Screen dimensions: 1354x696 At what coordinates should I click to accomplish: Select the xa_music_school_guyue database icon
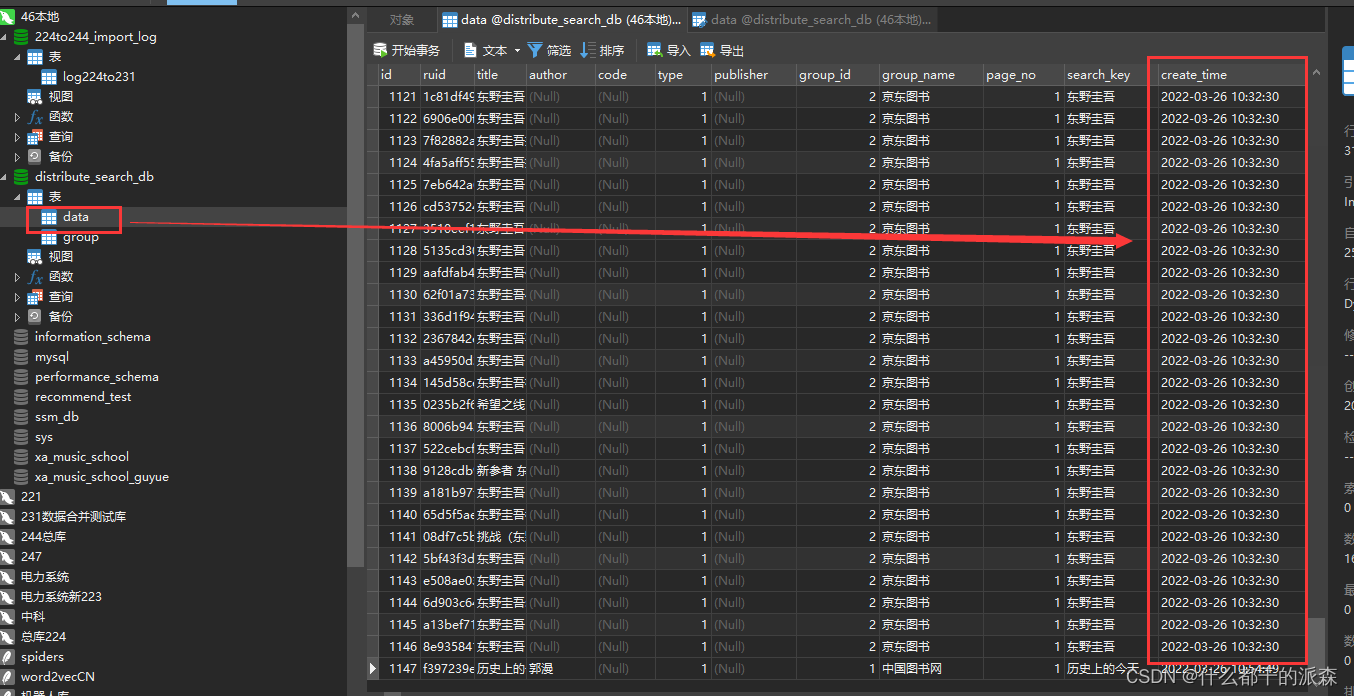21,476
